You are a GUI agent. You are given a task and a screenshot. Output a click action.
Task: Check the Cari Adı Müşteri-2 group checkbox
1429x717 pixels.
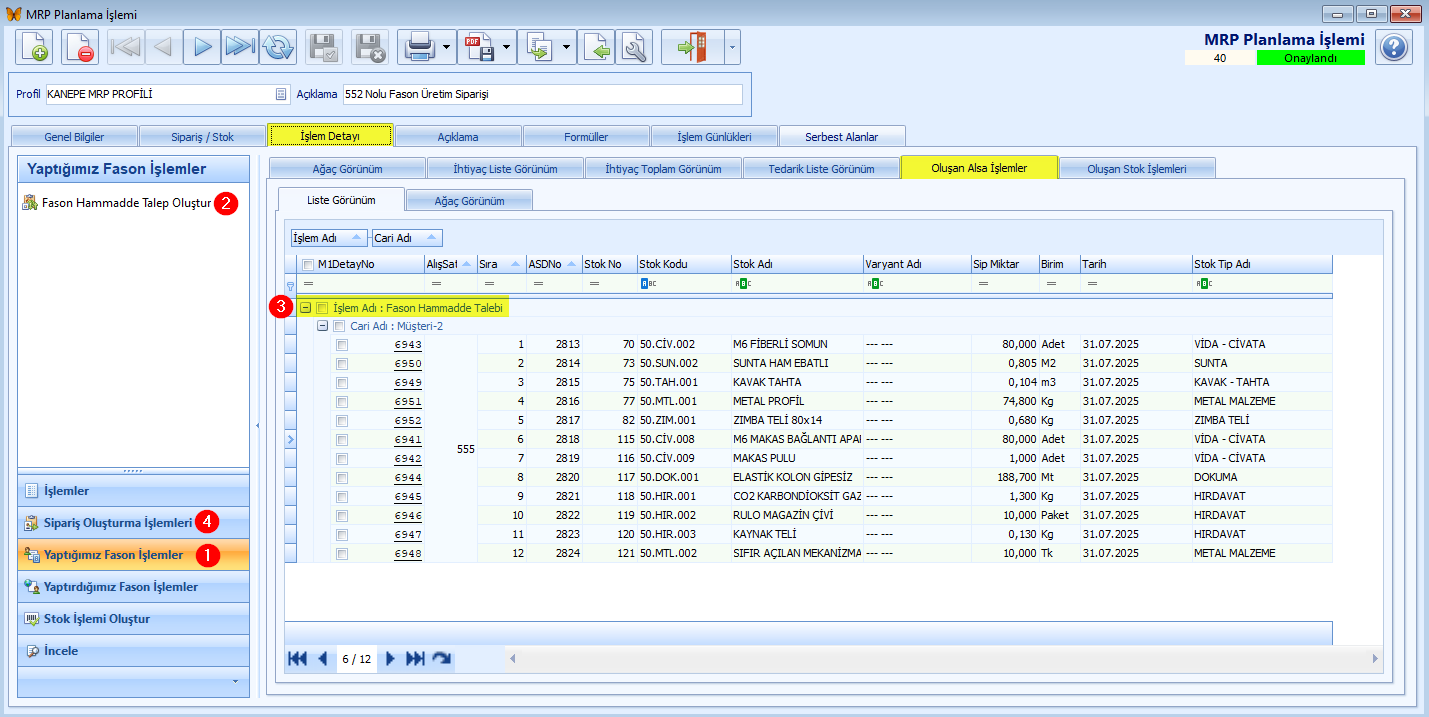pyautogui.click(x=340, y=326)
